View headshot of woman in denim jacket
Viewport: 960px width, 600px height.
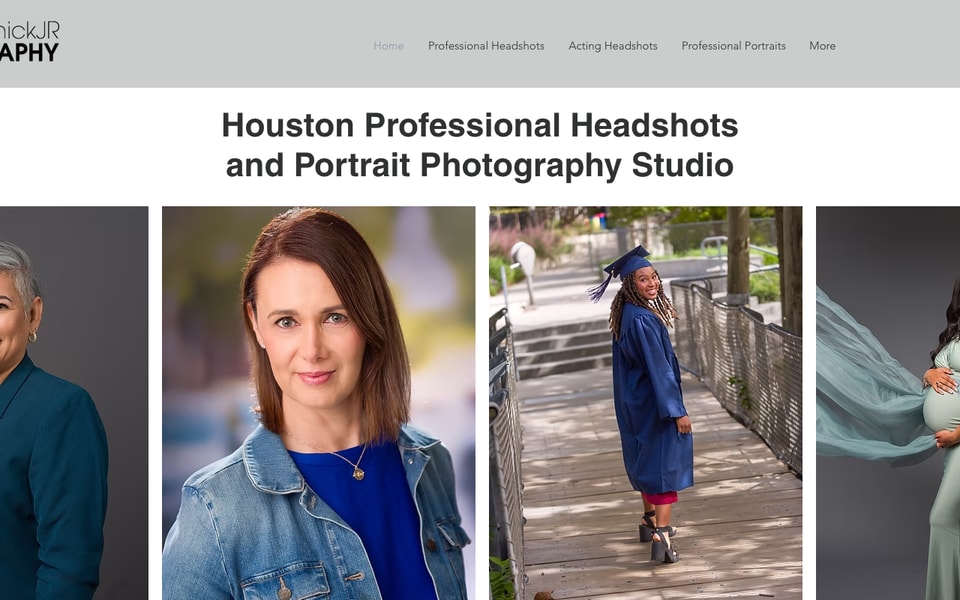point(318,403)
